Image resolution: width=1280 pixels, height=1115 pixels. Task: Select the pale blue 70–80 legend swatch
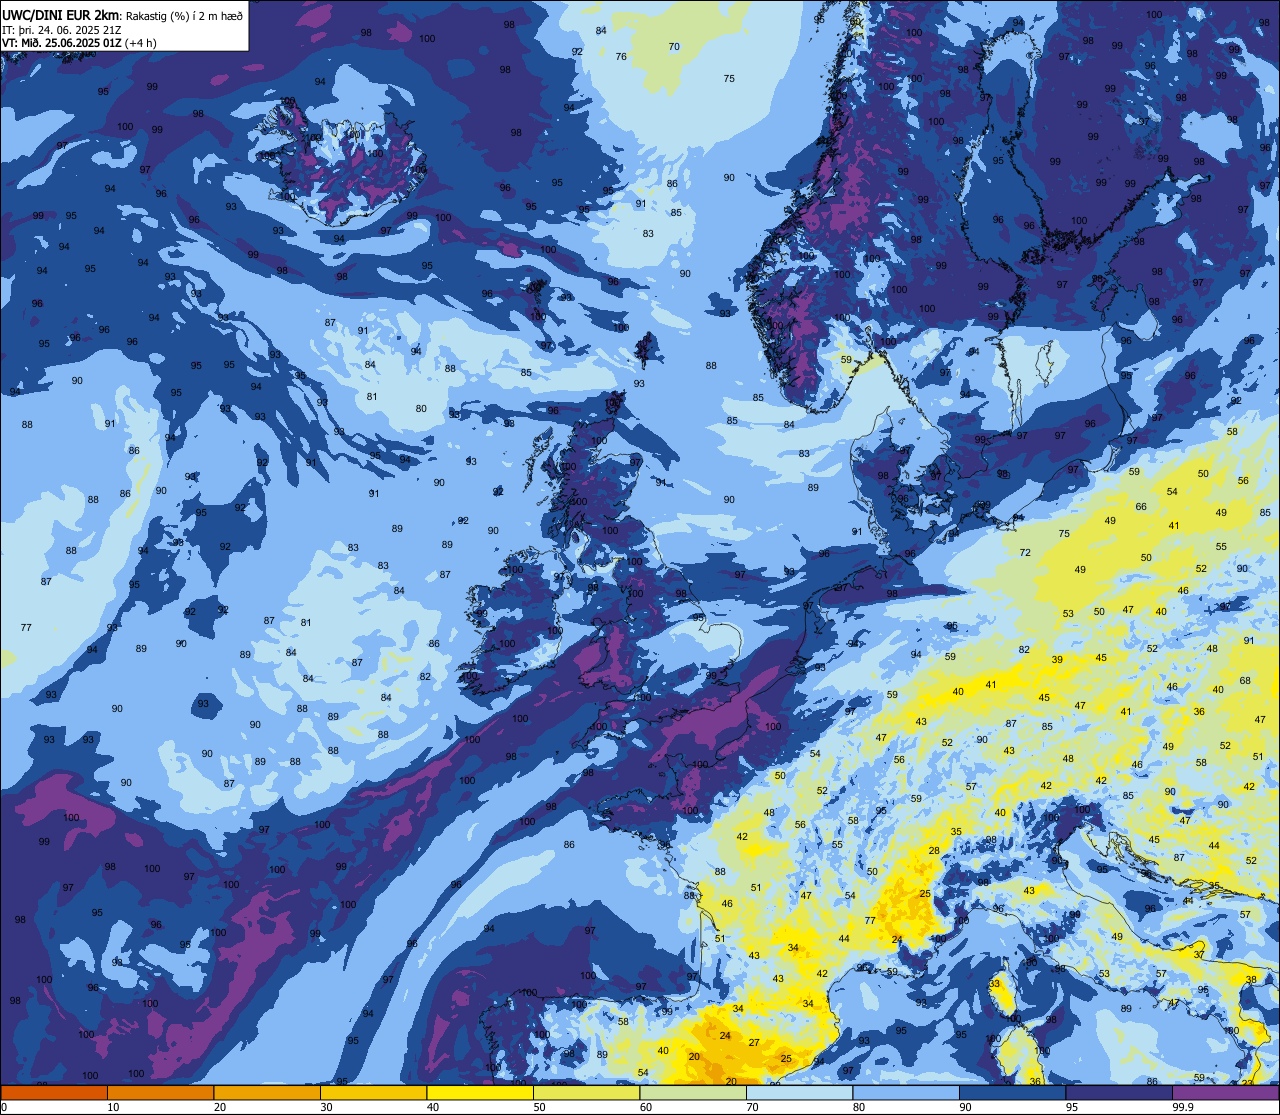799,1092
